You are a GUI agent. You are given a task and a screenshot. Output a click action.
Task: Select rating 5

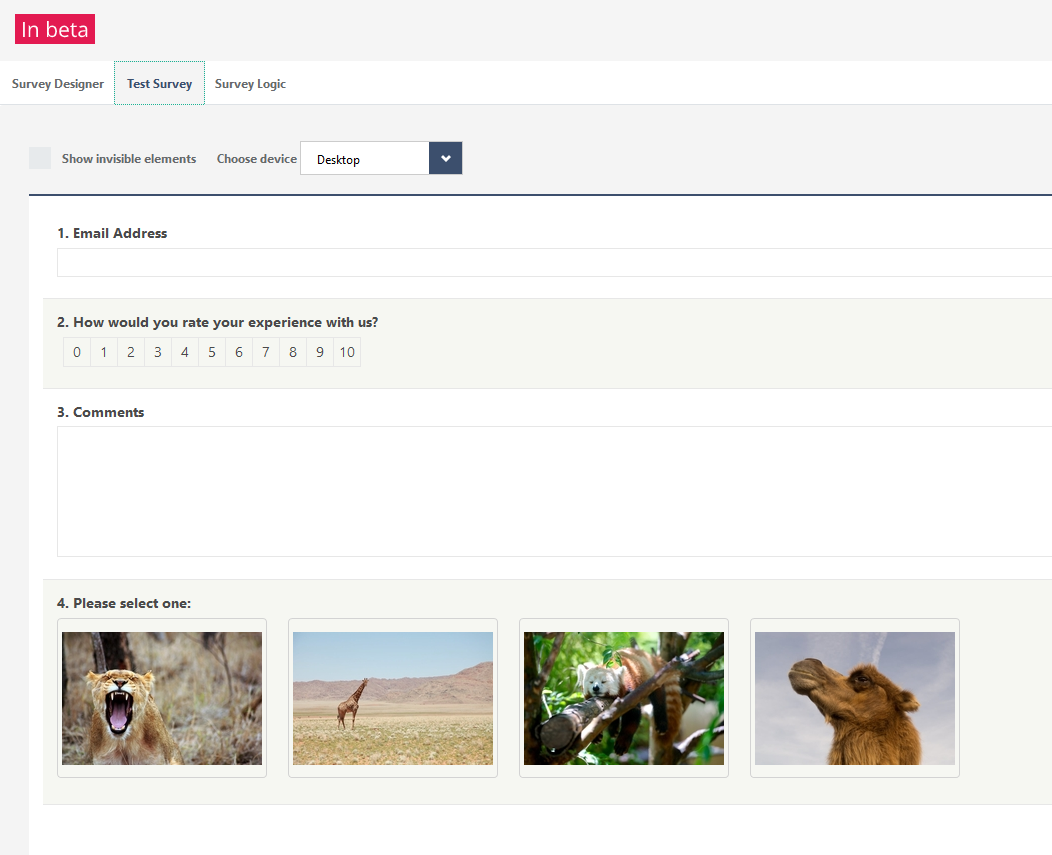(212, 352)
